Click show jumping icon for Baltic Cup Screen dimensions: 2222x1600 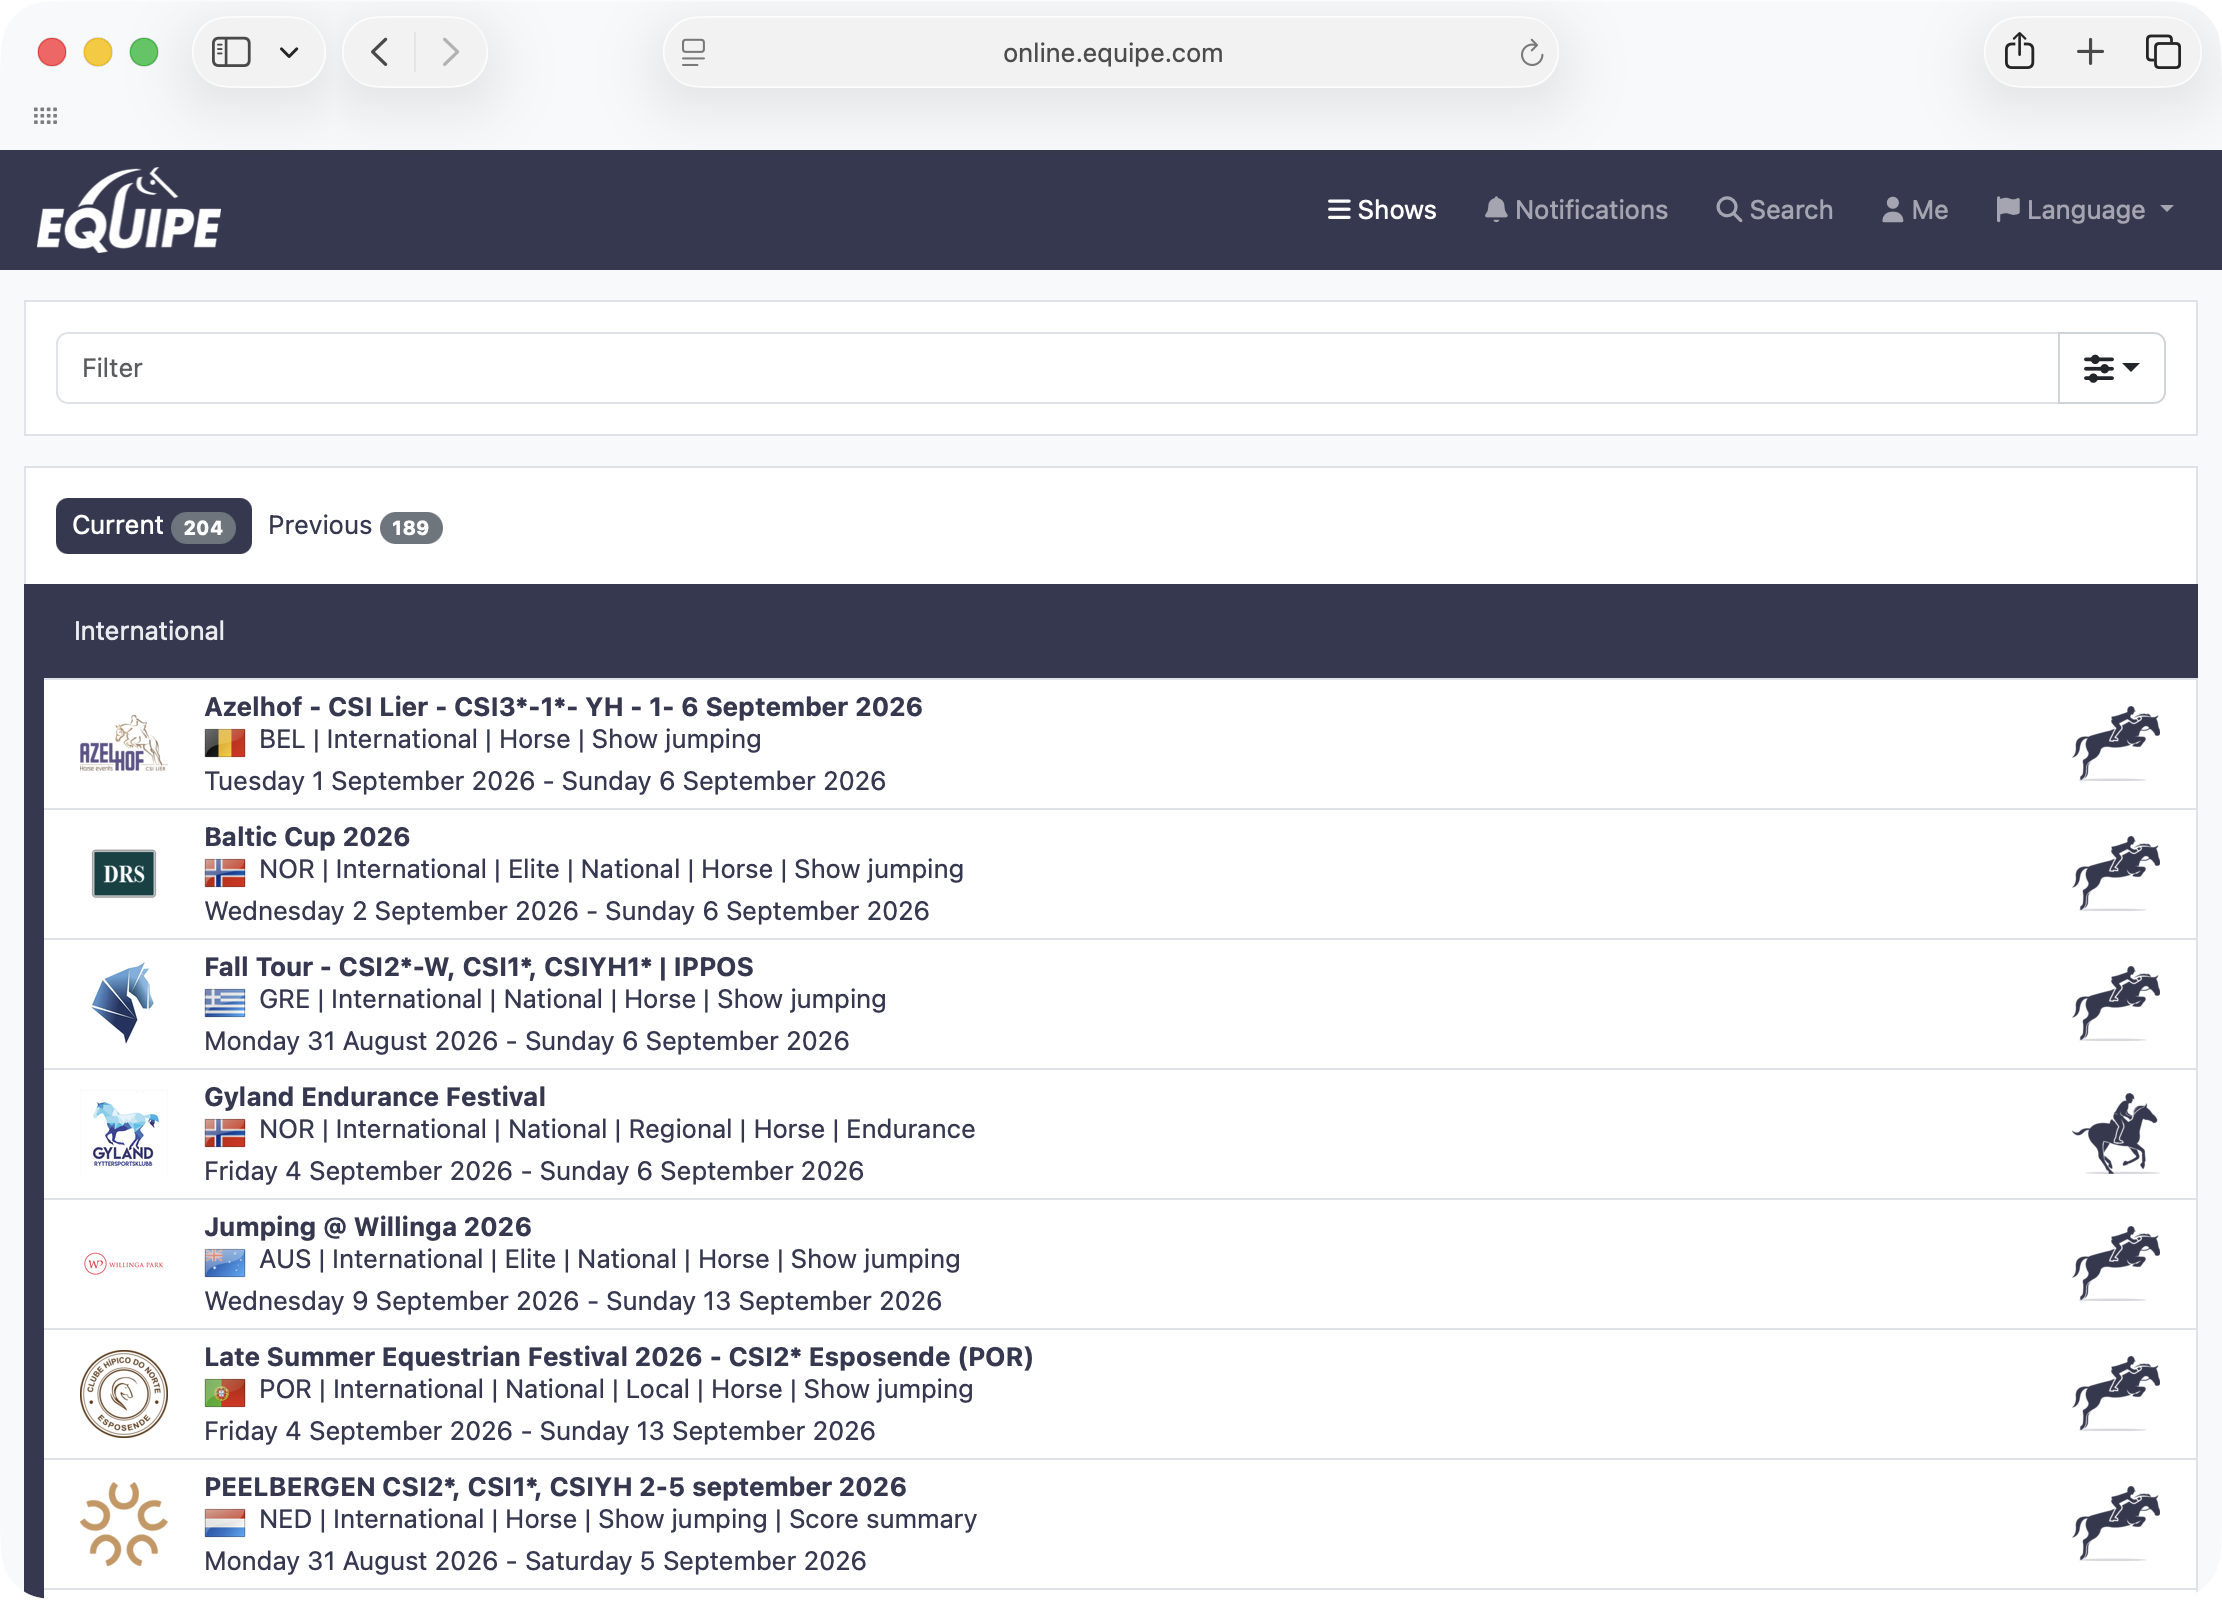pyautogui.click(x=2115, y=874)
